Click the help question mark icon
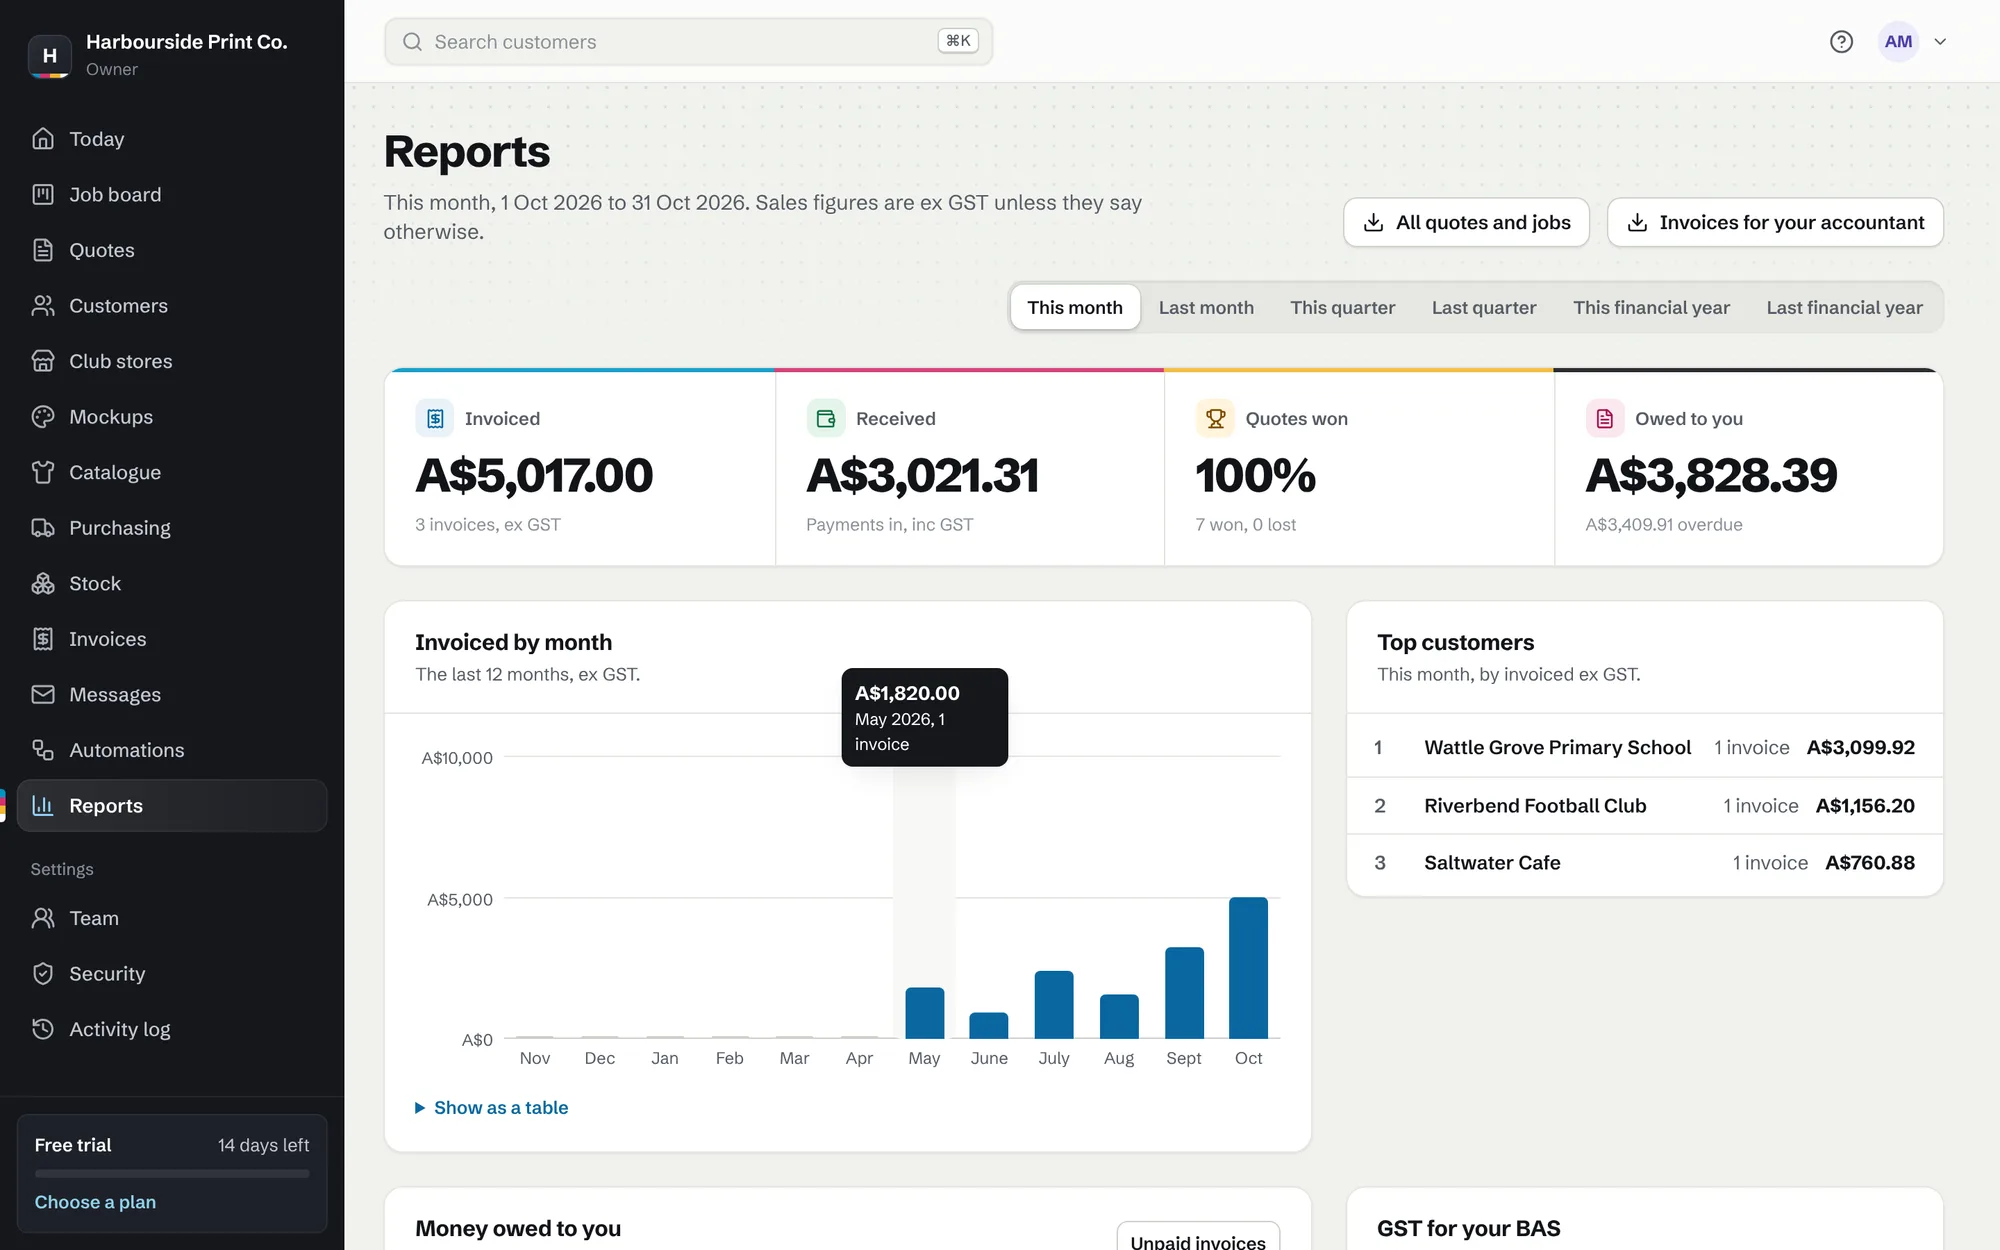 (x=1841, y=41)
